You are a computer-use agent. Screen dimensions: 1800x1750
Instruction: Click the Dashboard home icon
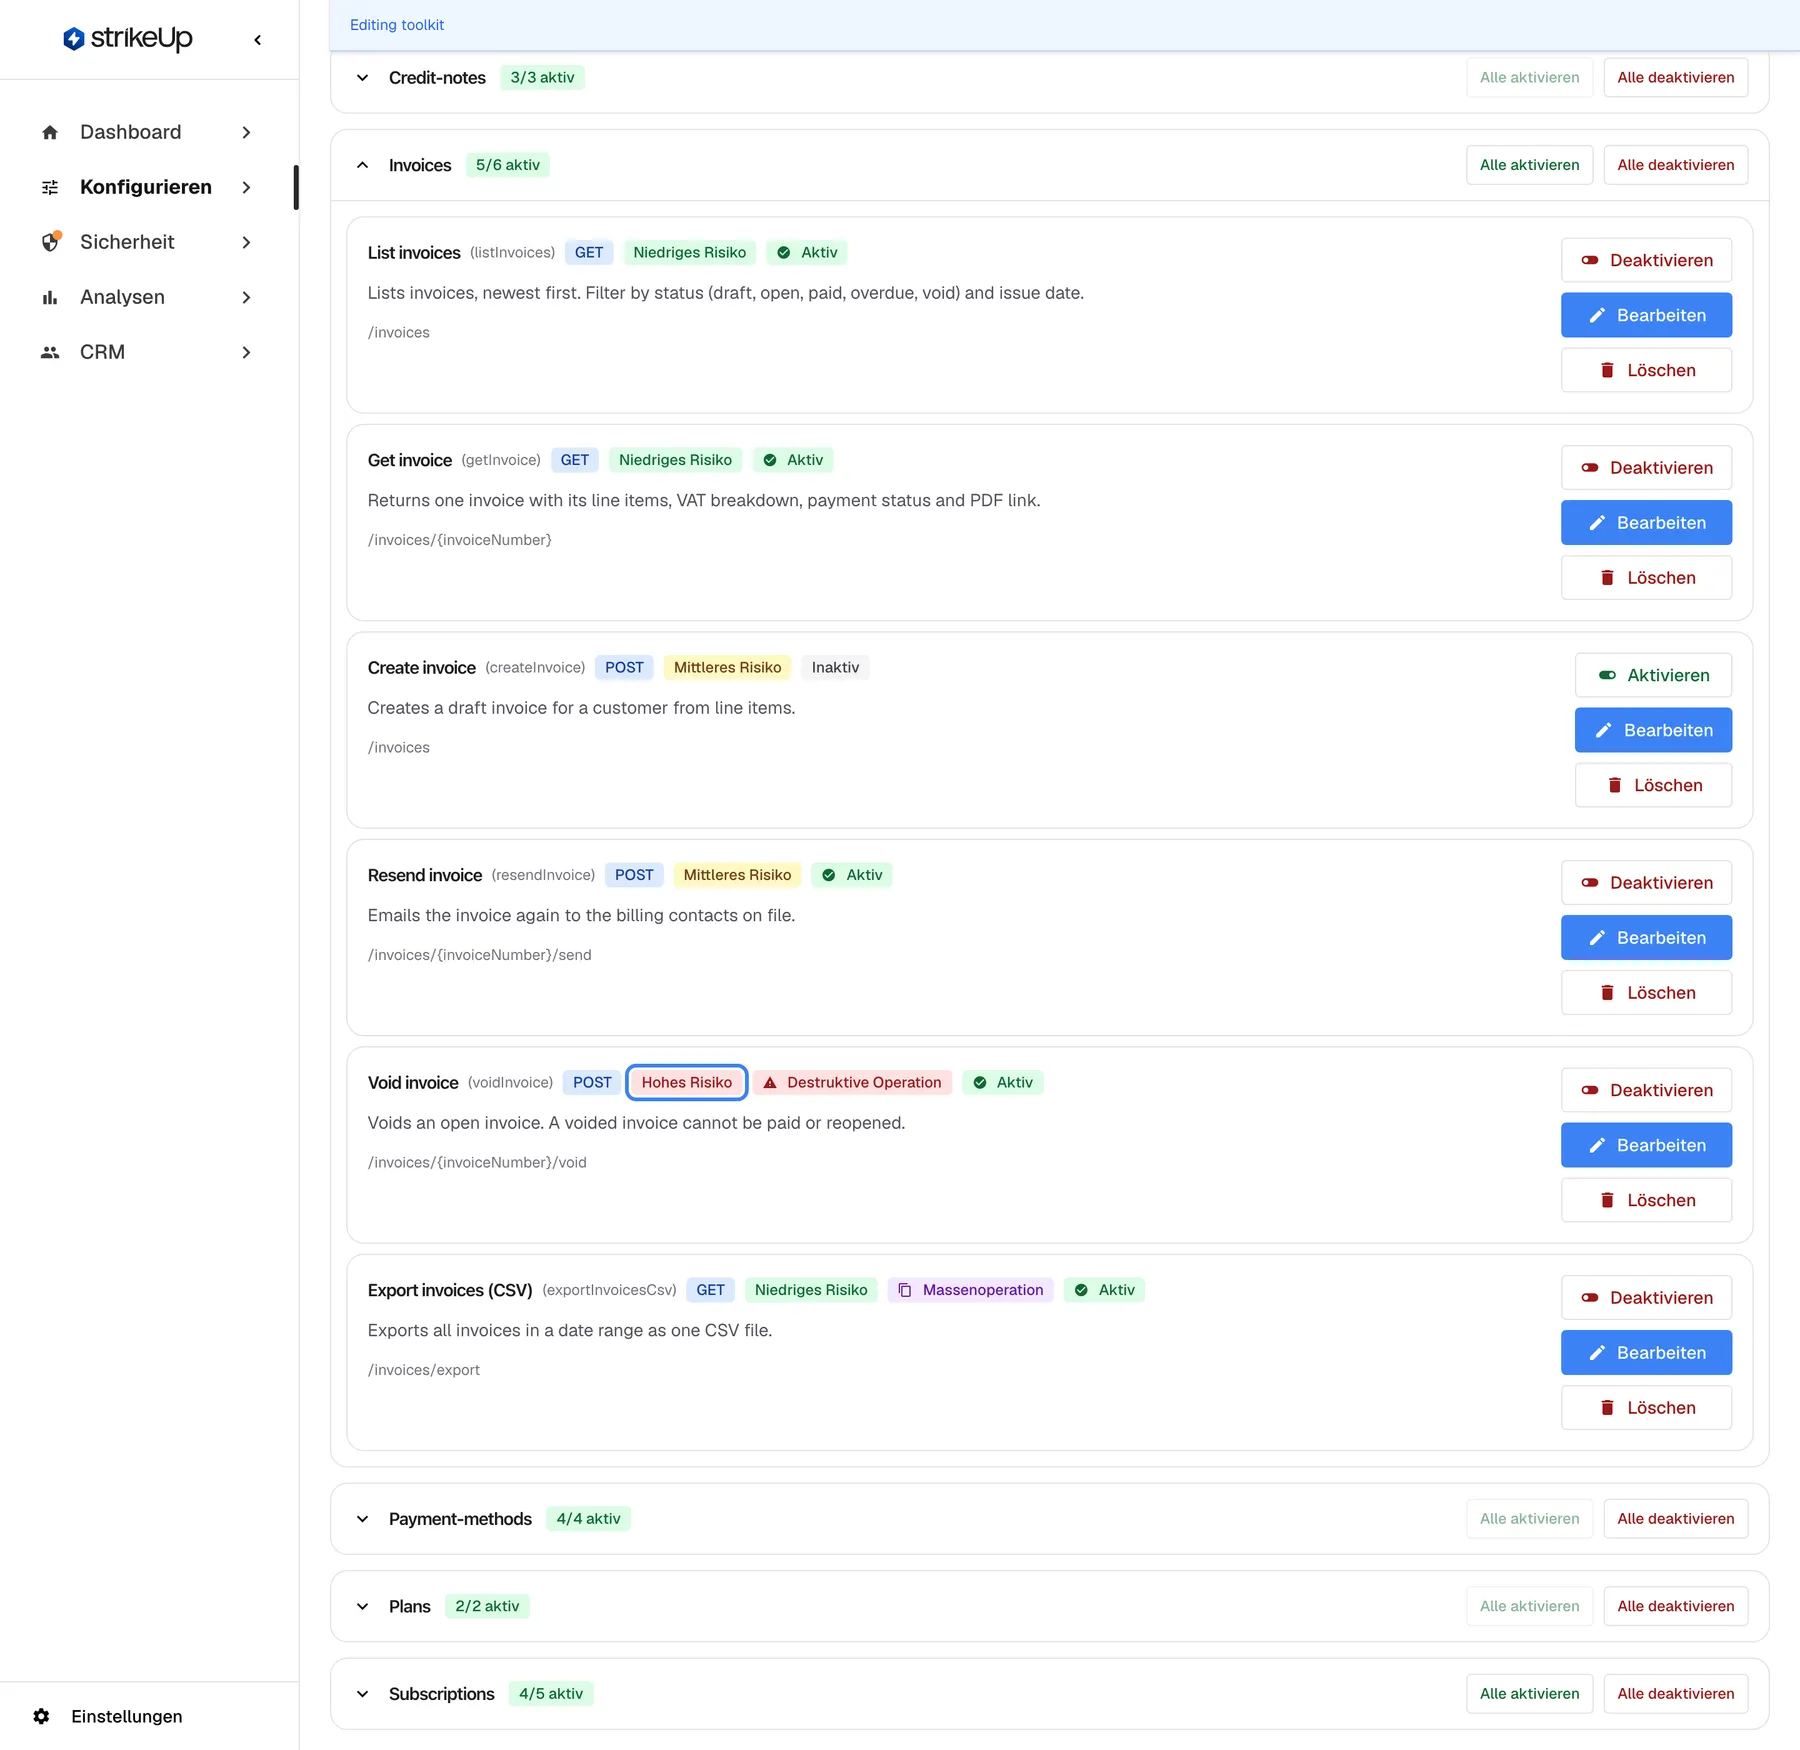coord(50,132)
